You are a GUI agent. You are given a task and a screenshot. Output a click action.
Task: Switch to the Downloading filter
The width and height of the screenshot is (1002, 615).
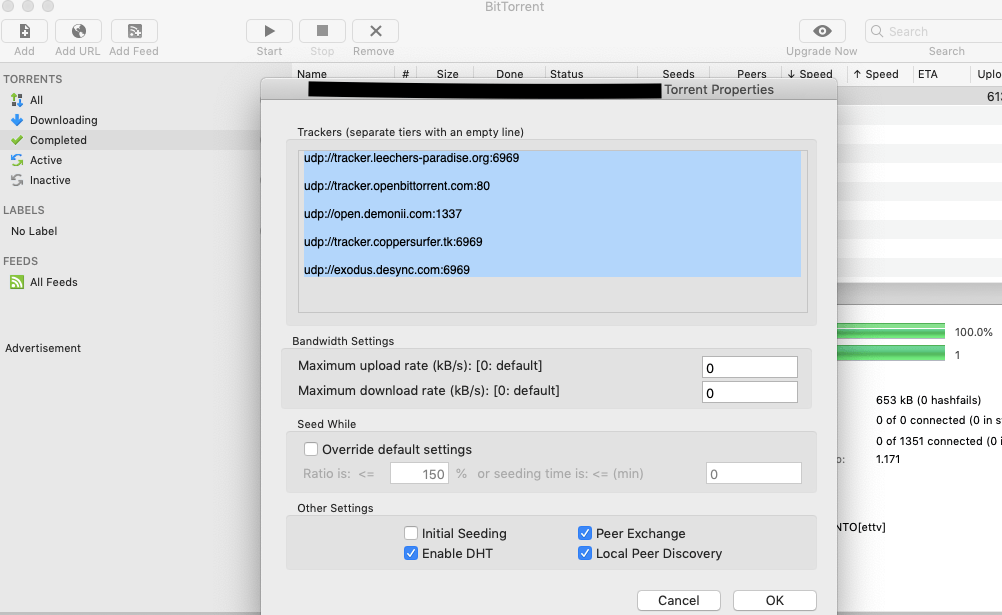(x=62, y=119)
